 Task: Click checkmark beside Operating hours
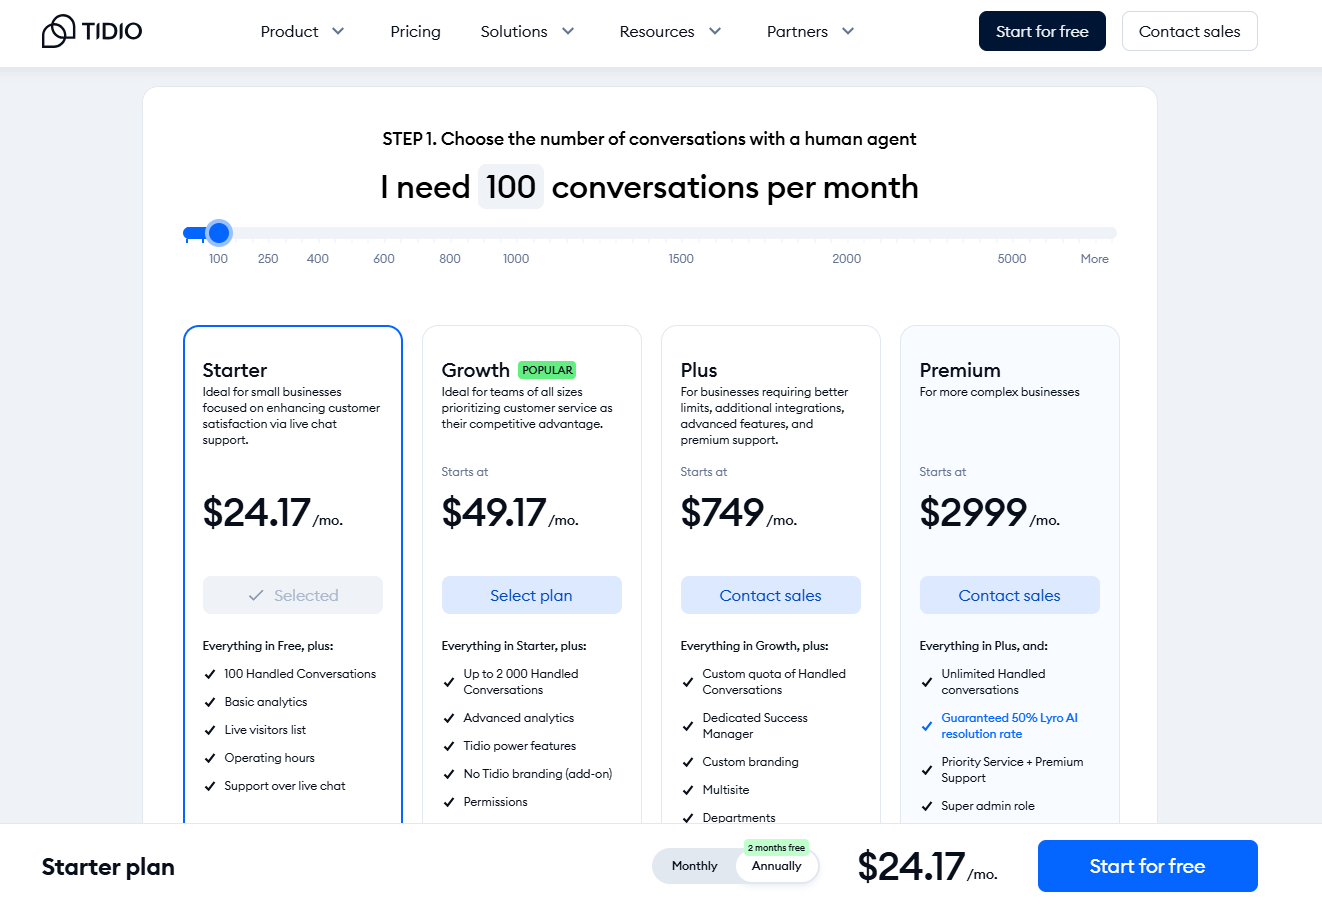[x=210, y=758]
